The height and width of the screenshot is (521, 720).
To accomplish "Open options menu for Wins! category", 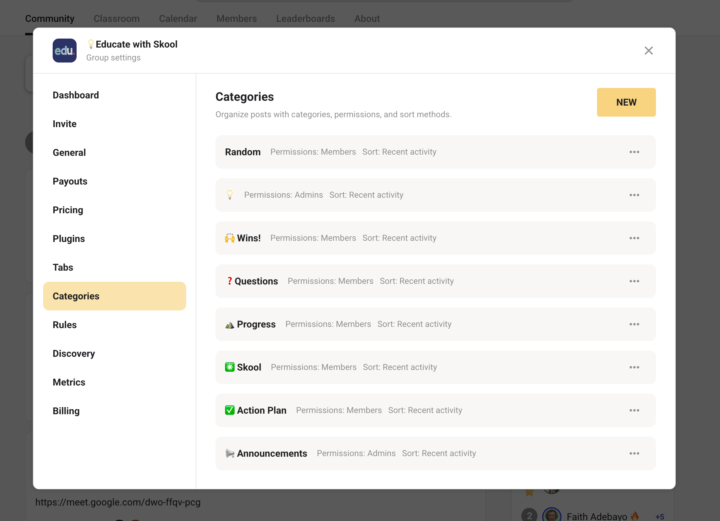I will click(634, 238).
